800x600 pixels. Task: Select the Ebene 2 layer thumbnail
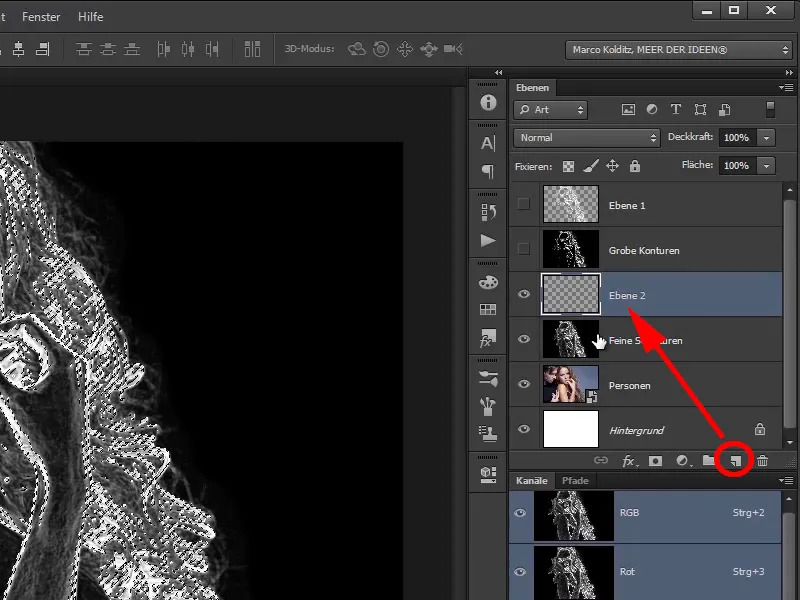(x=570, y=294)
